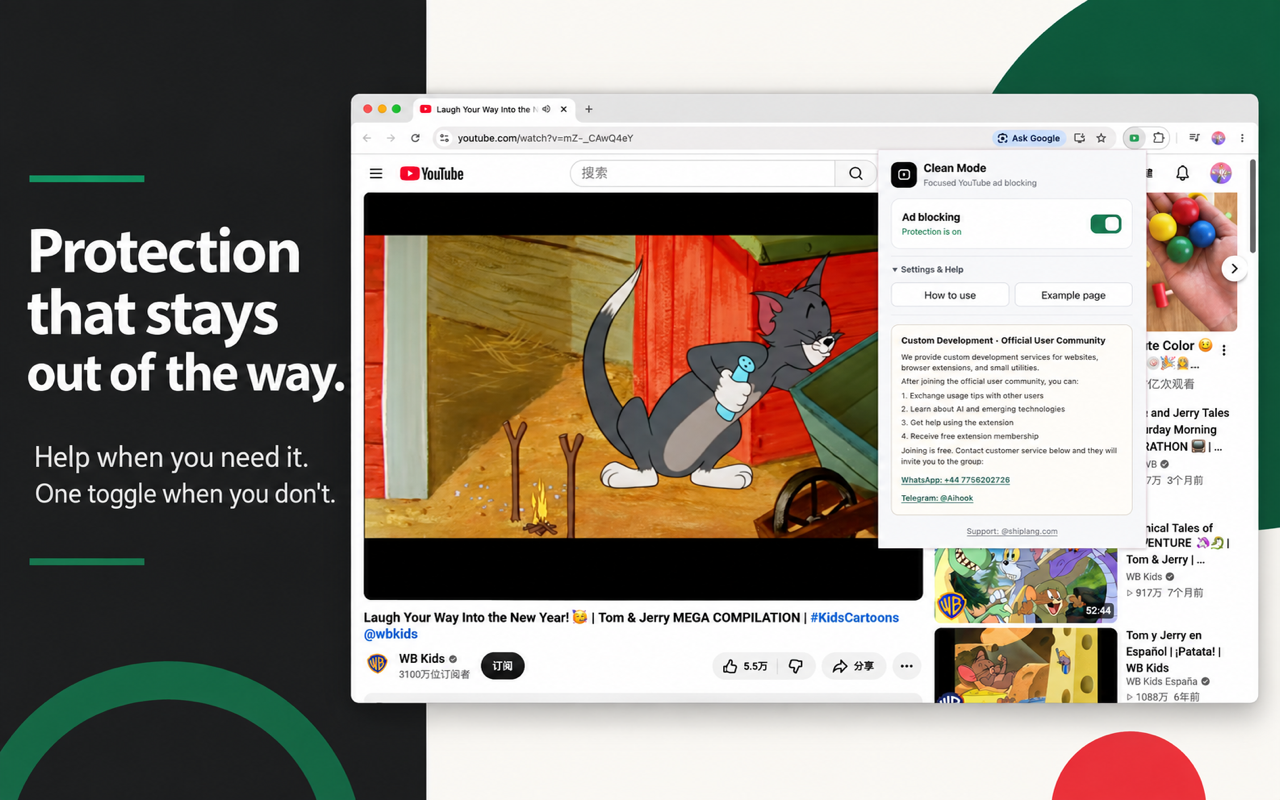This screenshot has width=1280, height=800.
Task: Open YouTube notifications bell
Action: pos(1182,173)
